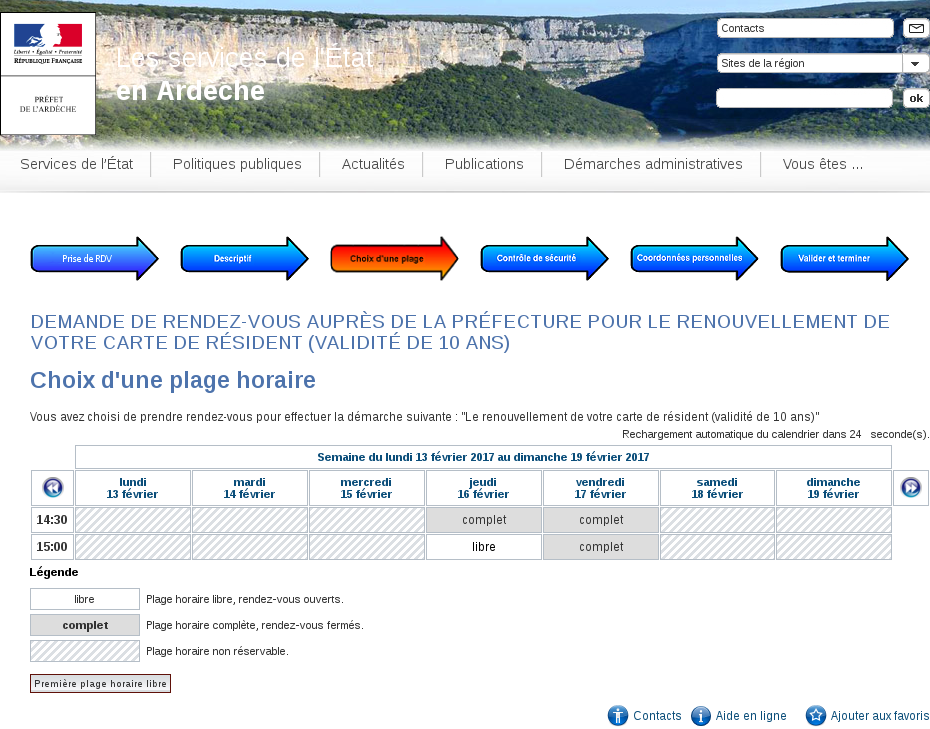Open the Vous êtes ... menu
This screenshot has height=729, width=930.
tap(823, 164)
